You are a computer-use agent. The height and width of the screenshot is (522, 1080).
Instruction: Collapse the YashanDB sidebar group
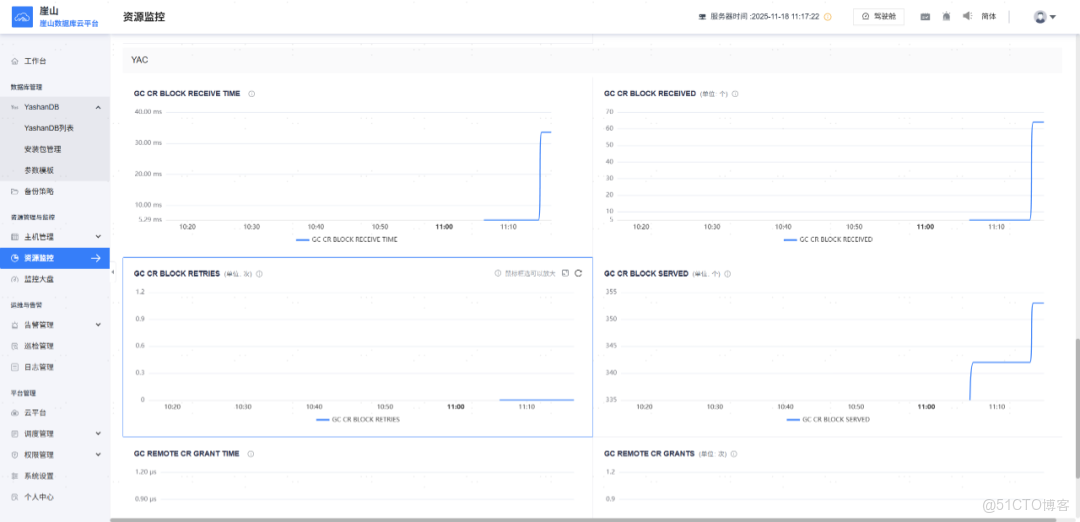tap(98, 107)
